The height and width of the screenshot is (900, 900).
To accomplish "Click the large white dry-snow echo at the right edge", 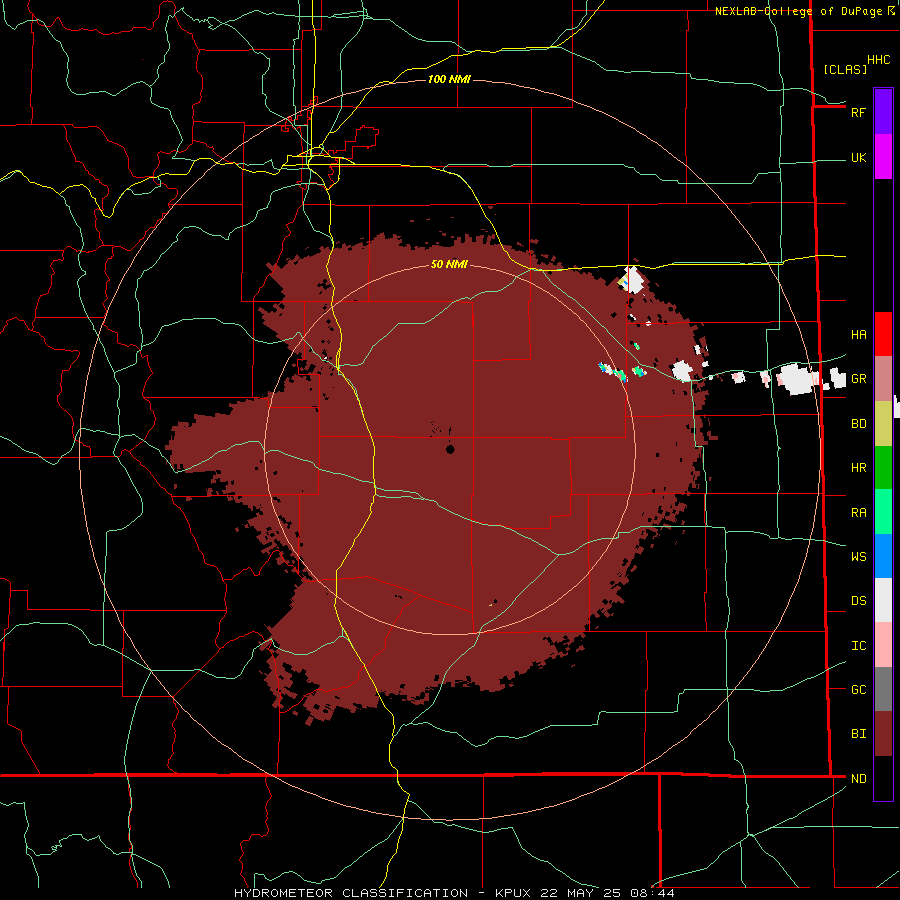I will 798,379.
